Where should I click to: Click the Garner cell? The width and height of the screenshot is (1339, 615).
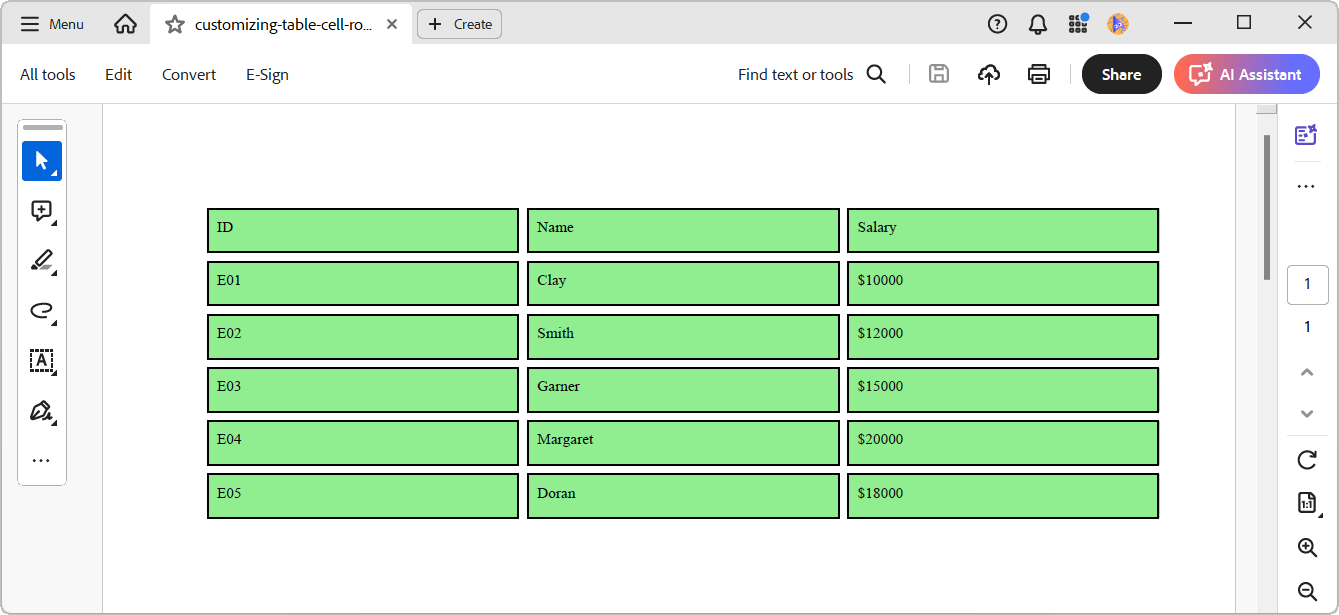pos(683,389)
